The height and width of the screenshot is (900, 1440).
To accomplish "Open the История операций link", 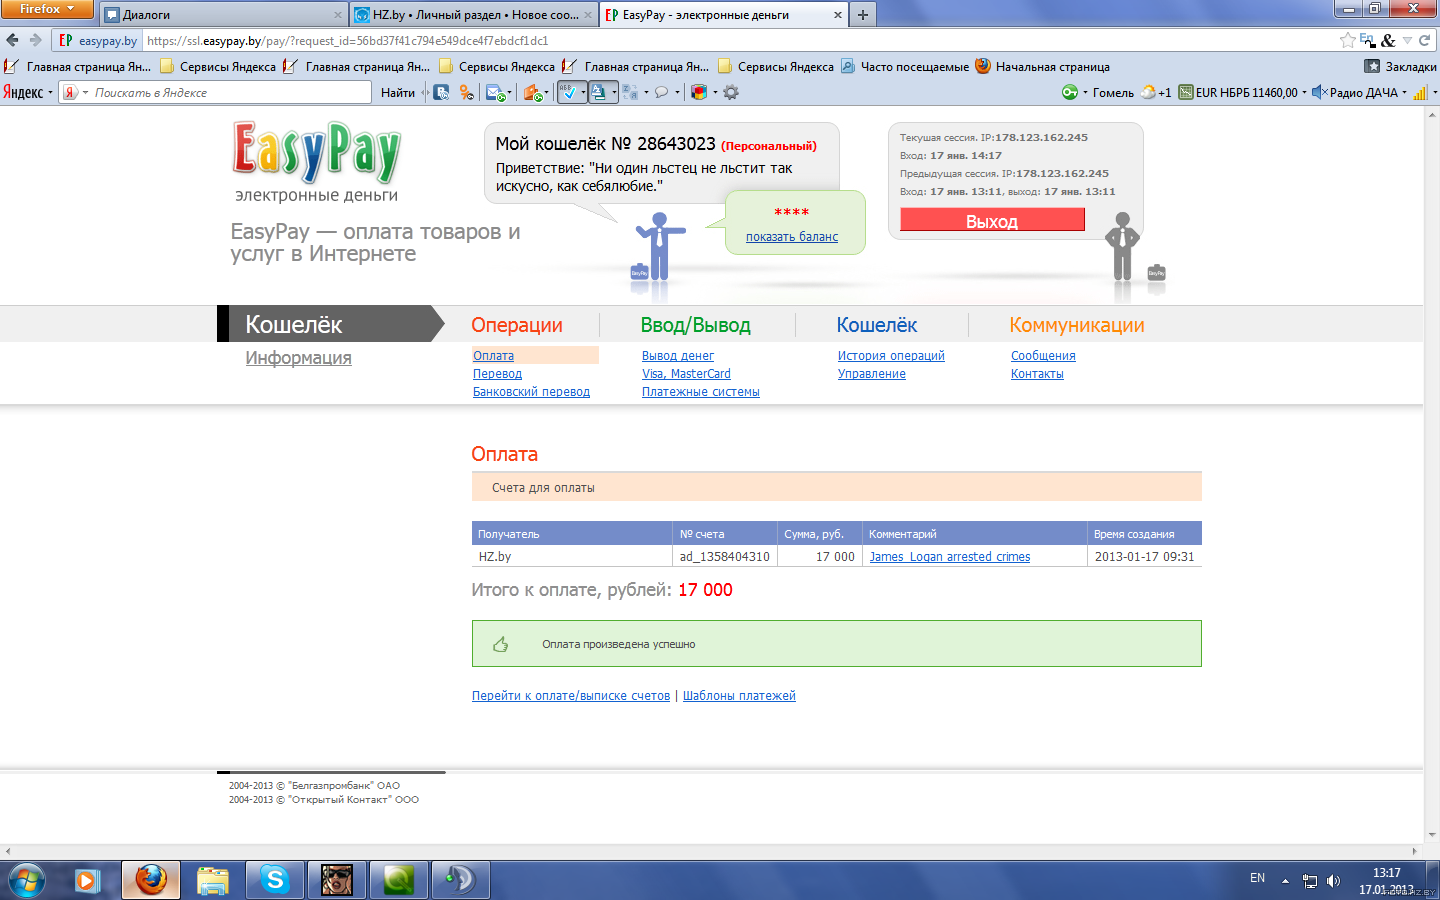I will tap(891, 356).
